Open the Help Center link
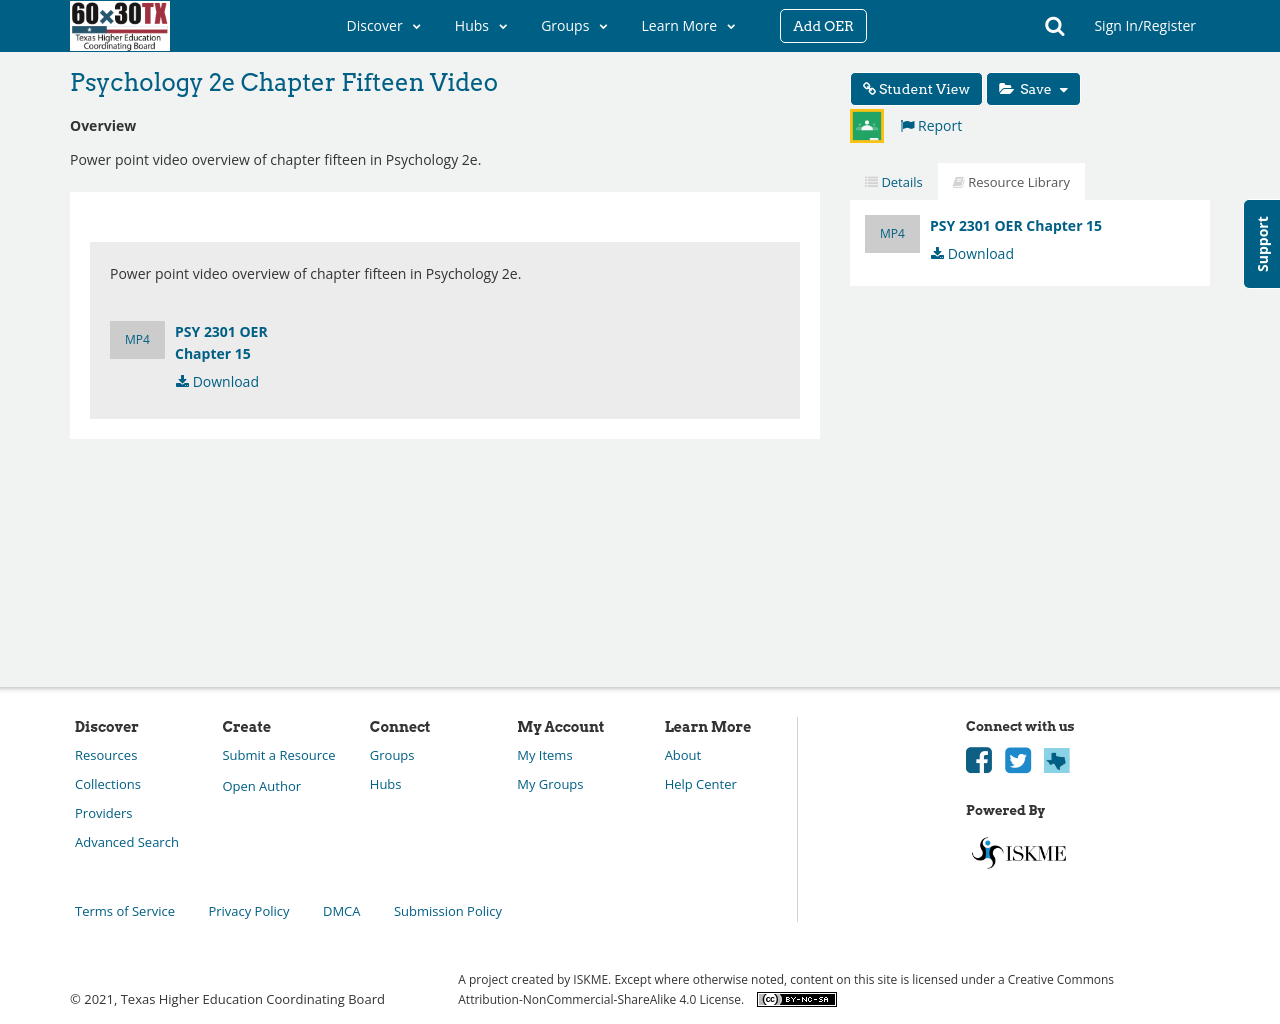Image resolution: width=1280 pixels, height=1024 pixels. click(x=700, y=782)
